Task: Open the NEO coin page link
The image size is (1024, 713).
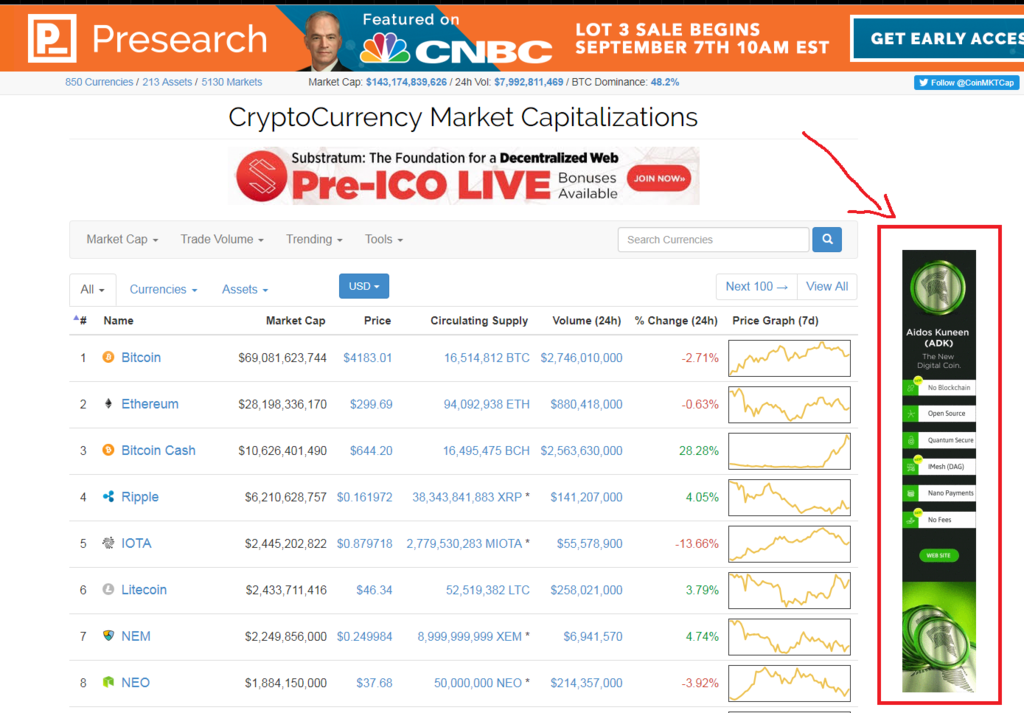Action: coord(135,682)
